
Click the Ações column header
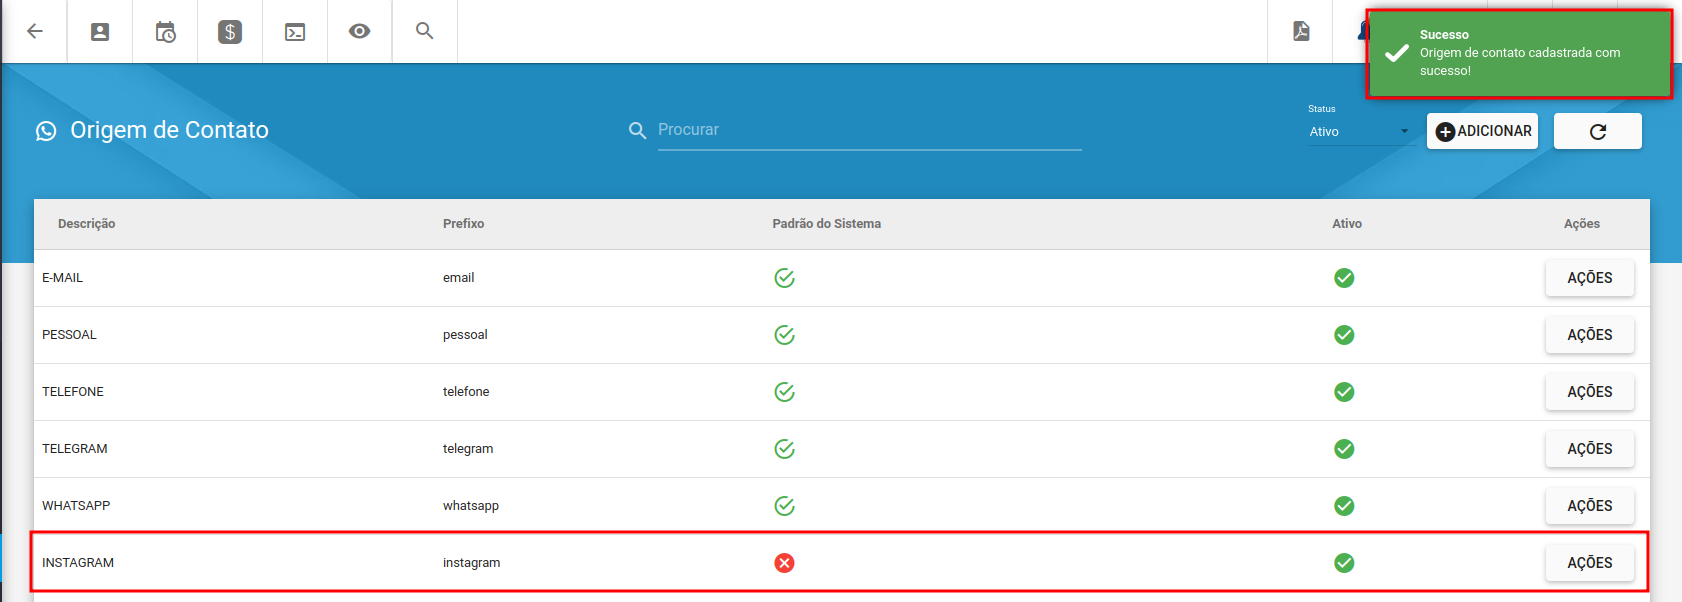tap(1582, 224)
